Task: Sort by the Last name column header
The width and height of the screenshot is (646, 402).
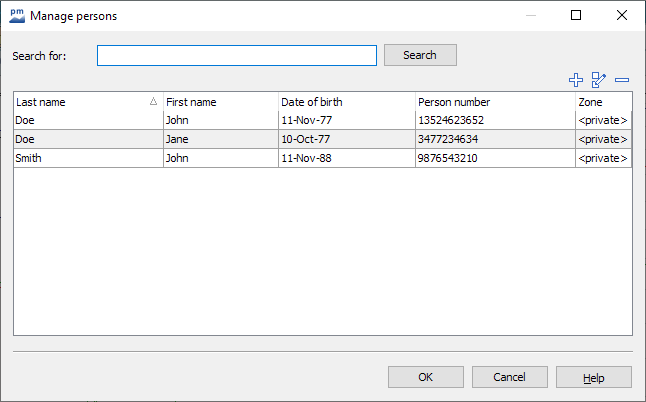Action: [x=80, y=102]
